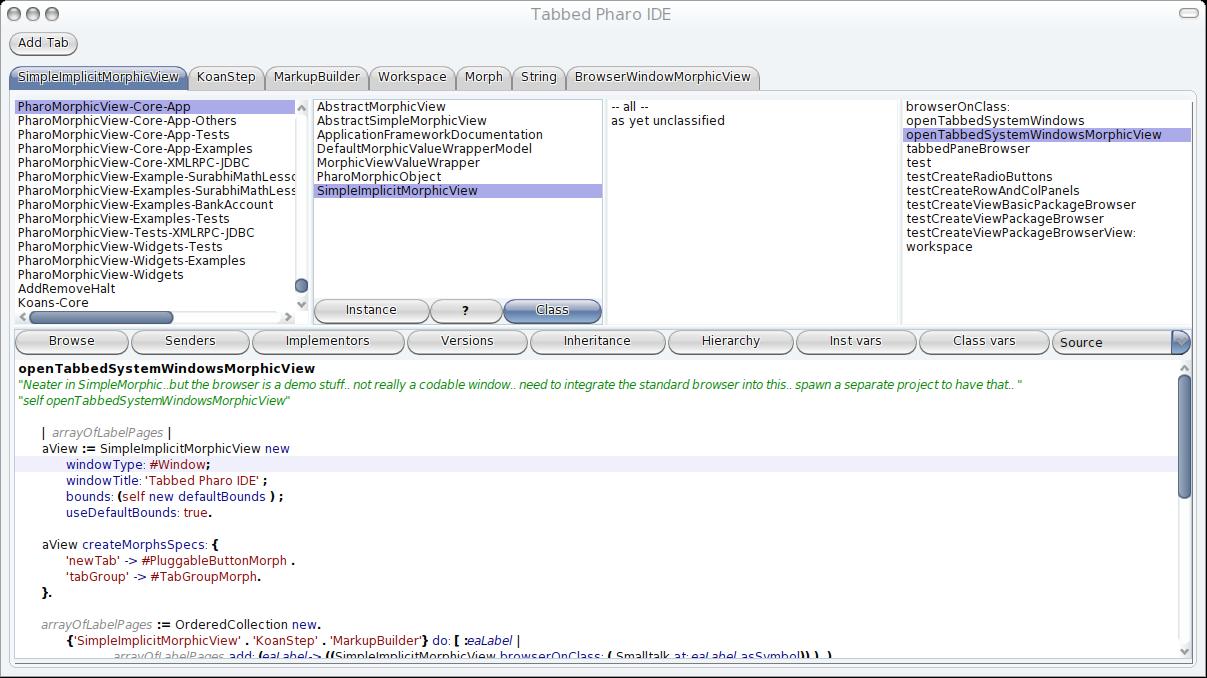1207x678 pixels.
Task: Click the package list vertical scroll knob
Action: (301, 286)
